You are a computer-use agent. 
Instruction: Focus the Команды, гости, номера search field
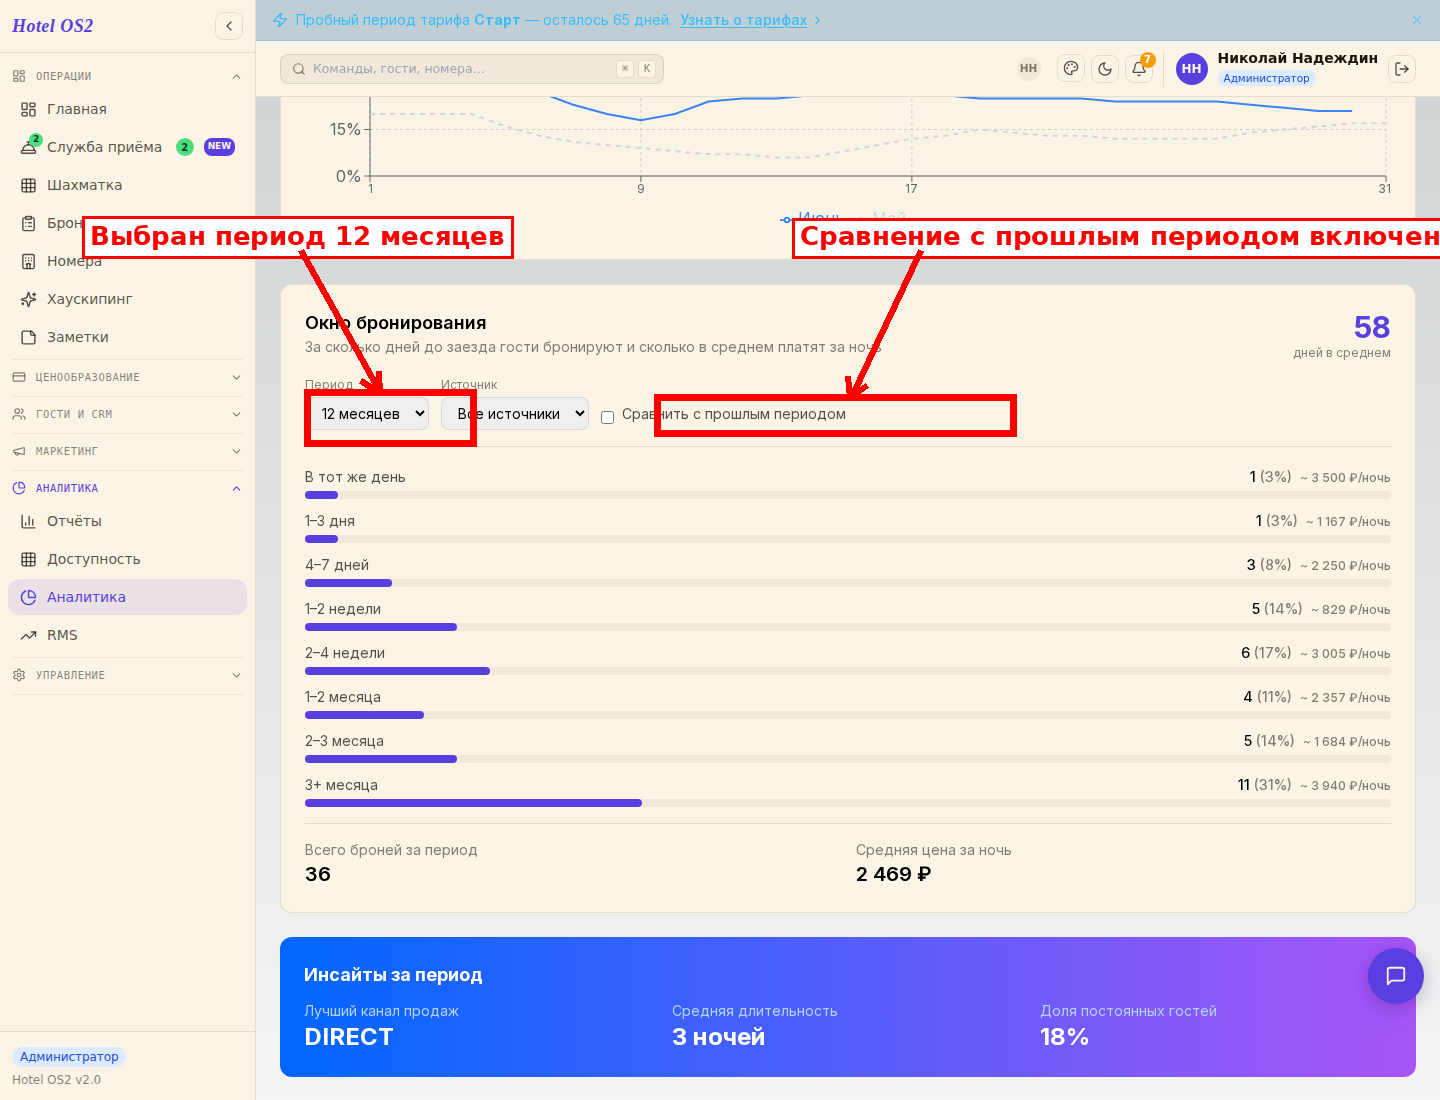[472, 69]
